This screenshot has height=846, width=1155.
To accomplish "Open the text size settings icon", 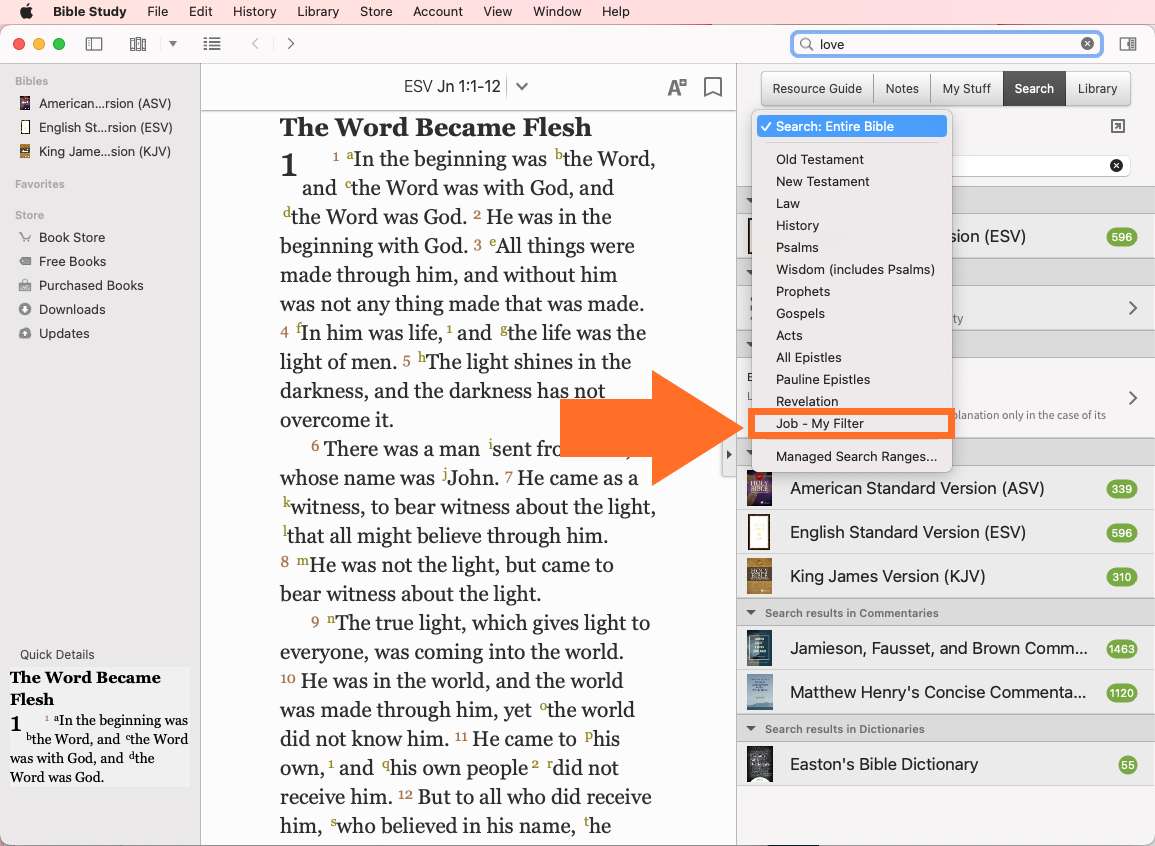I will 677,88.
